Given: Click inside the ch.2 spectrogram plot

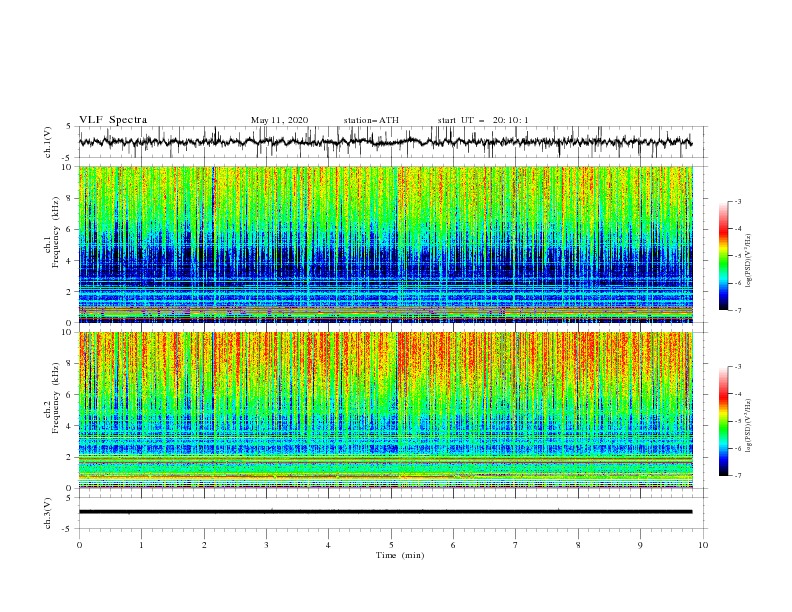Looking at the screenshot, I should (386, 410).
